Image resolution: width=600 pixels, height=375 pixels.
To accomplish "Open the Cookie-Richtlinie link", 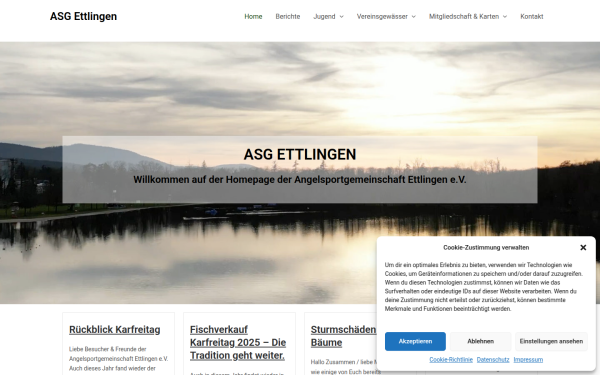I will pos(451,360).
